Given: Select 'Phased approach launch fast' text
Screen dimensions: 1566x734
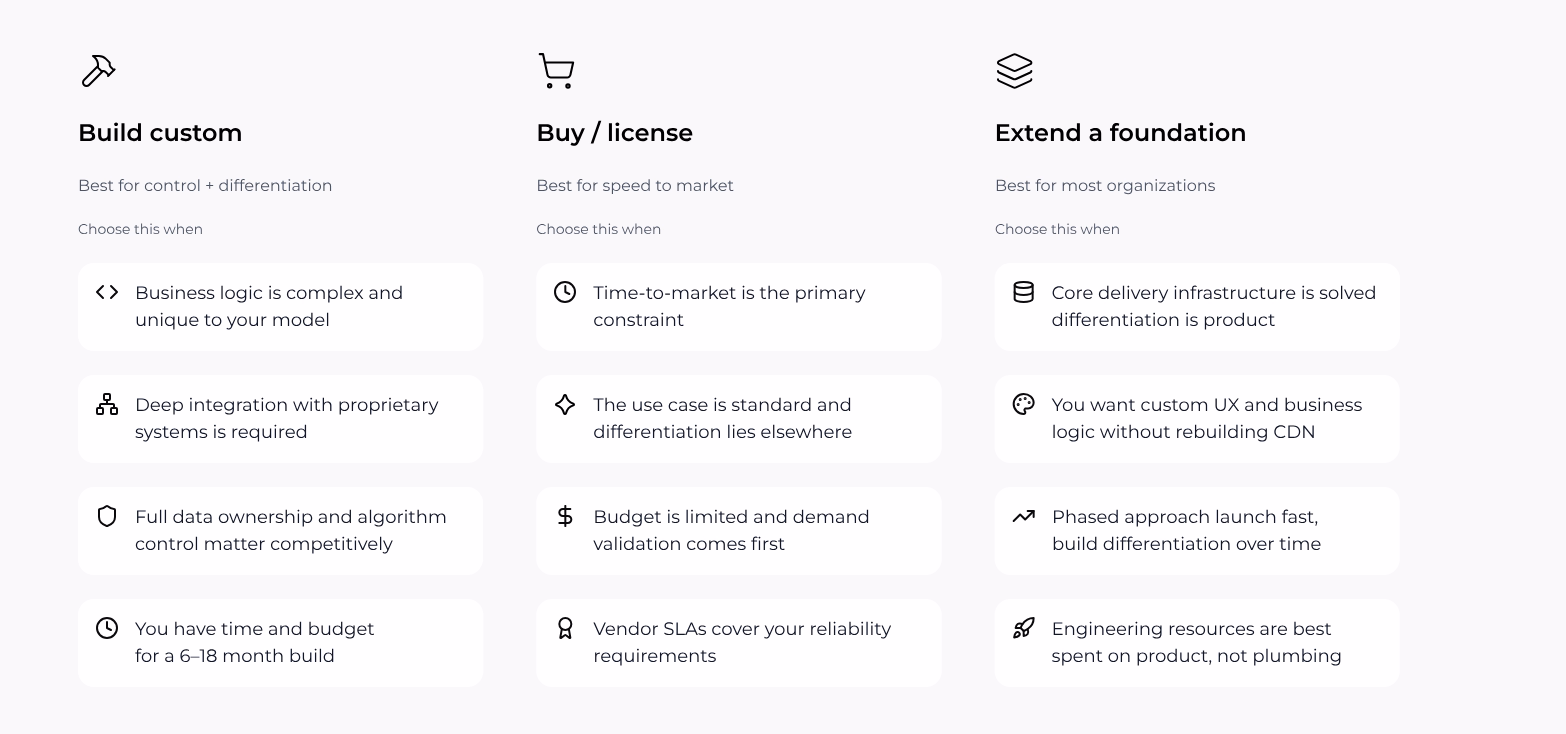Looking at the screenshot, I should [x=1185, y=517].
